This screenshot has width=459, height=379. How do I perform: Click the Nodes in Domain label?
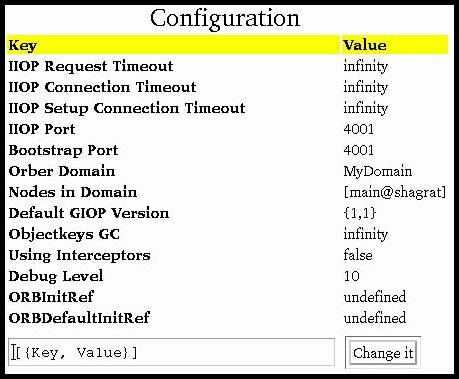pos(73,192)
